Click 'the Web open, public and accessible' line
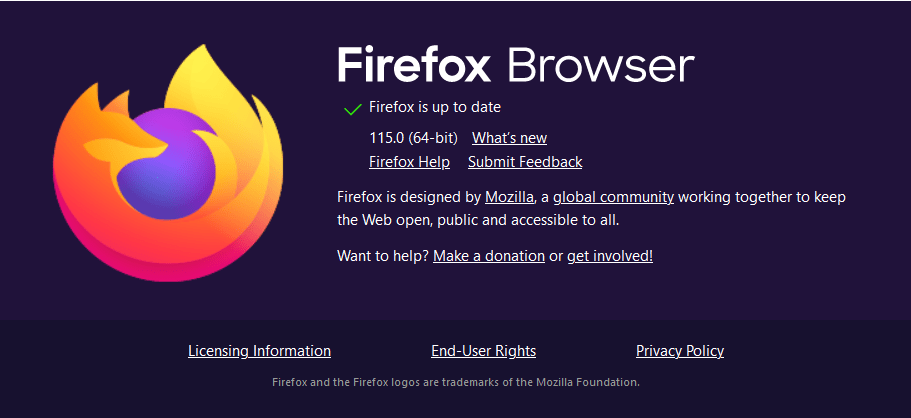This screenshot has width=911, height=418. pos(478,221)
